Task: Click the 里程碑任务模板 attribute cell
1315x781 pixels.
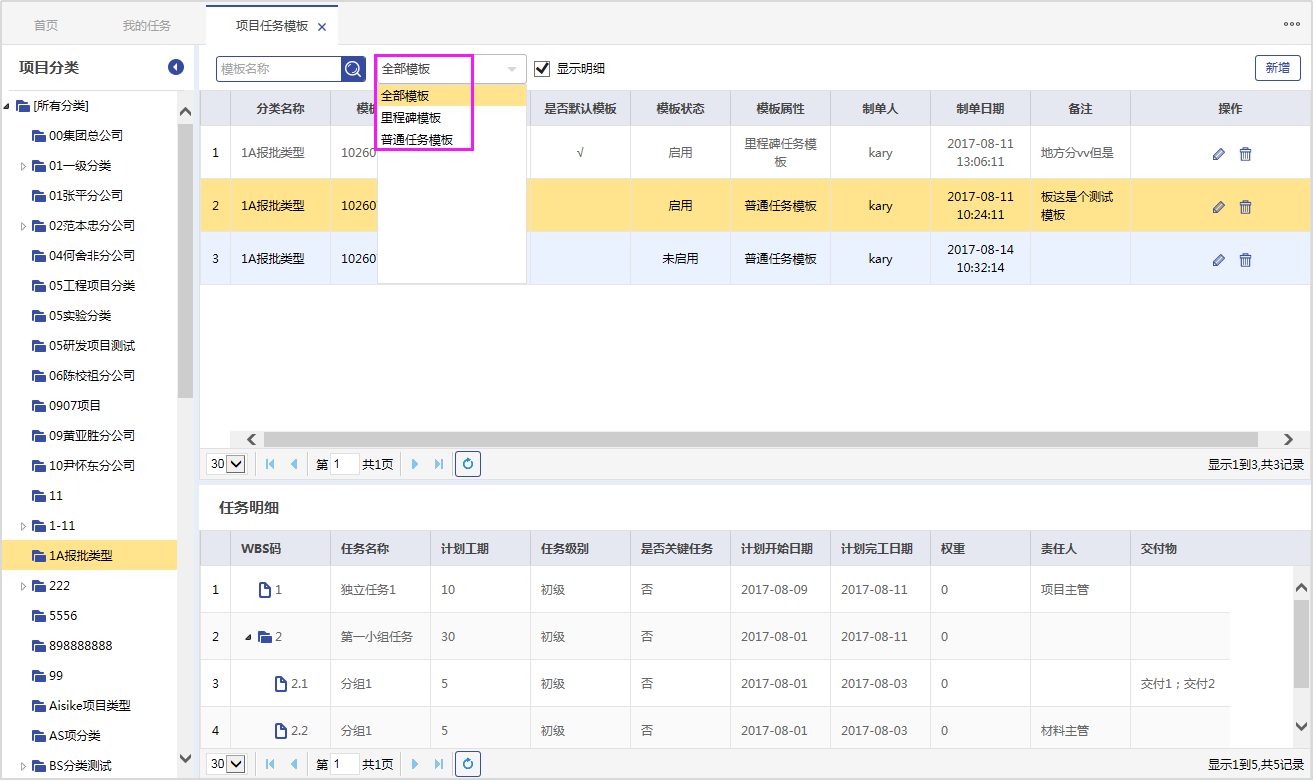Action: click(x=780, y=153)
